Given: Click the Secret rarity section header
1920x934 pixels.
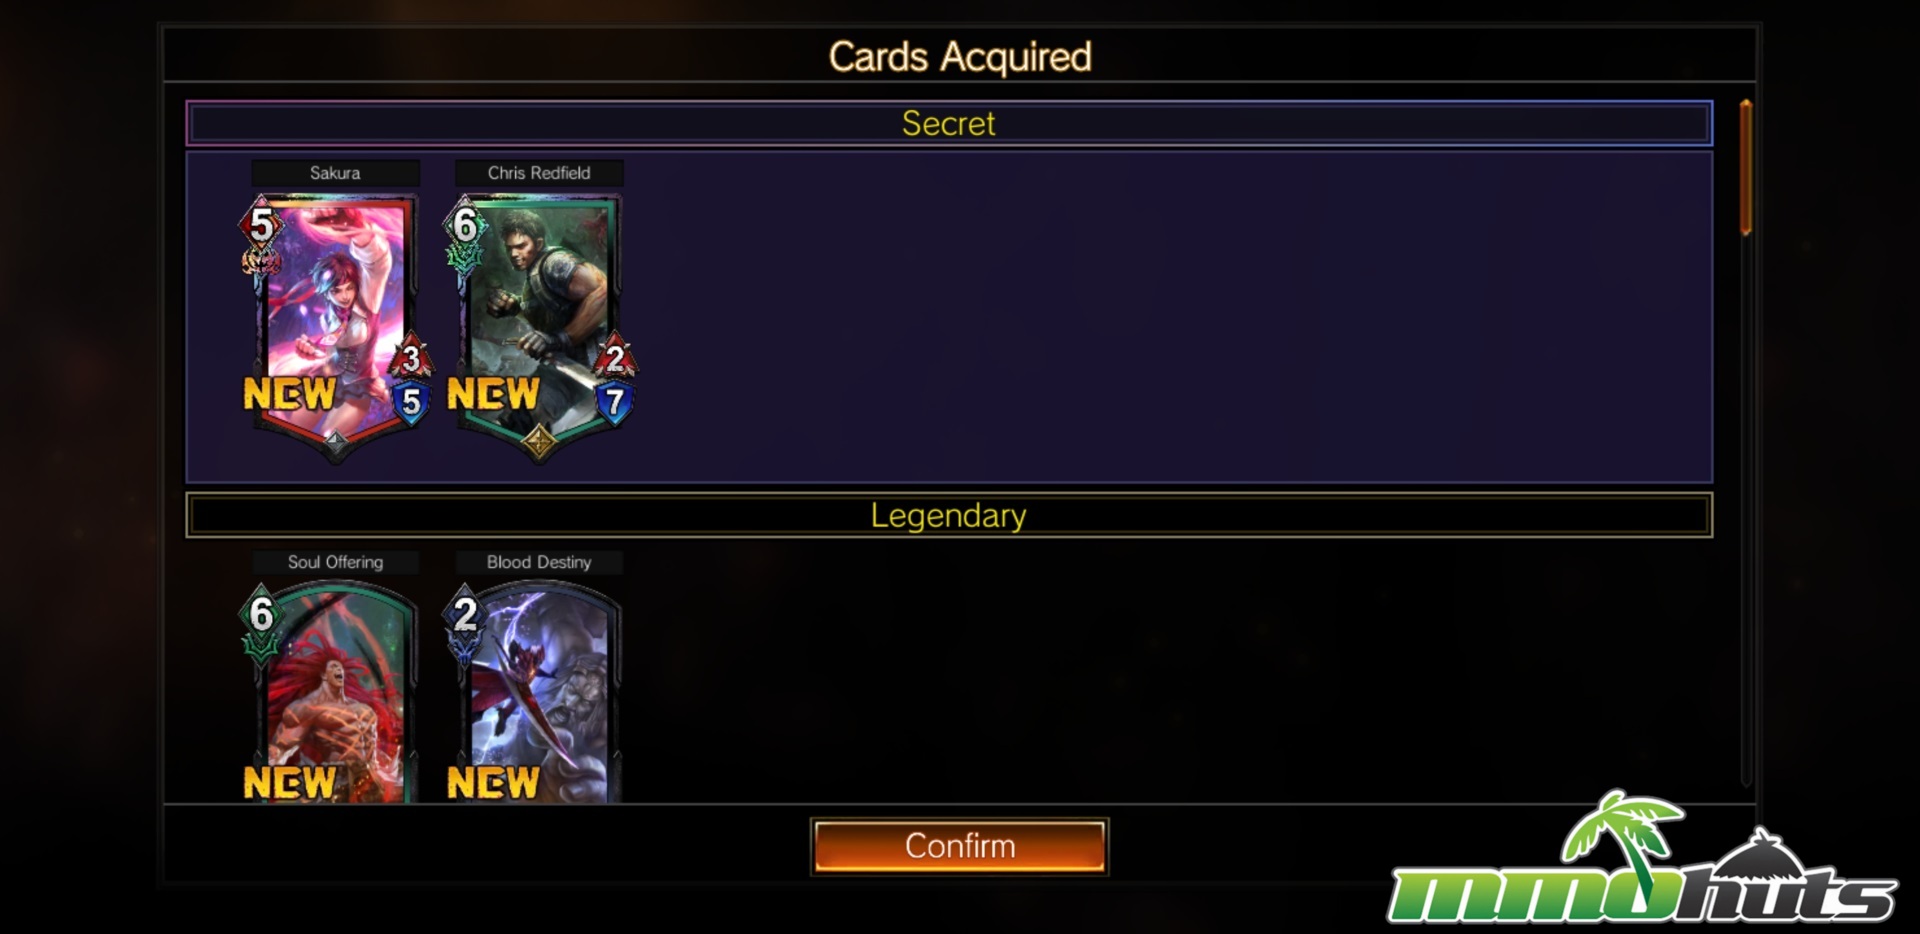Looking at the screenshot, I should point(949,123).
